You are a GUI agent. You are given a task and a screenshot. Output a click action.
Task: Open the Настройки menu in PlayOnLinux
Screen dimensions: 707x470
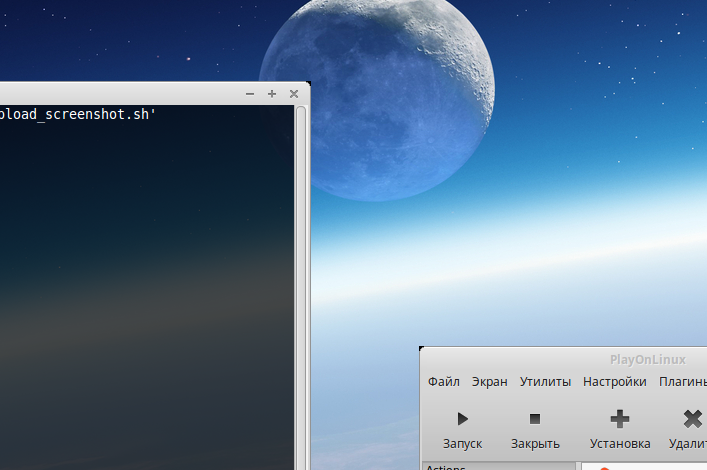coord(615,382)
